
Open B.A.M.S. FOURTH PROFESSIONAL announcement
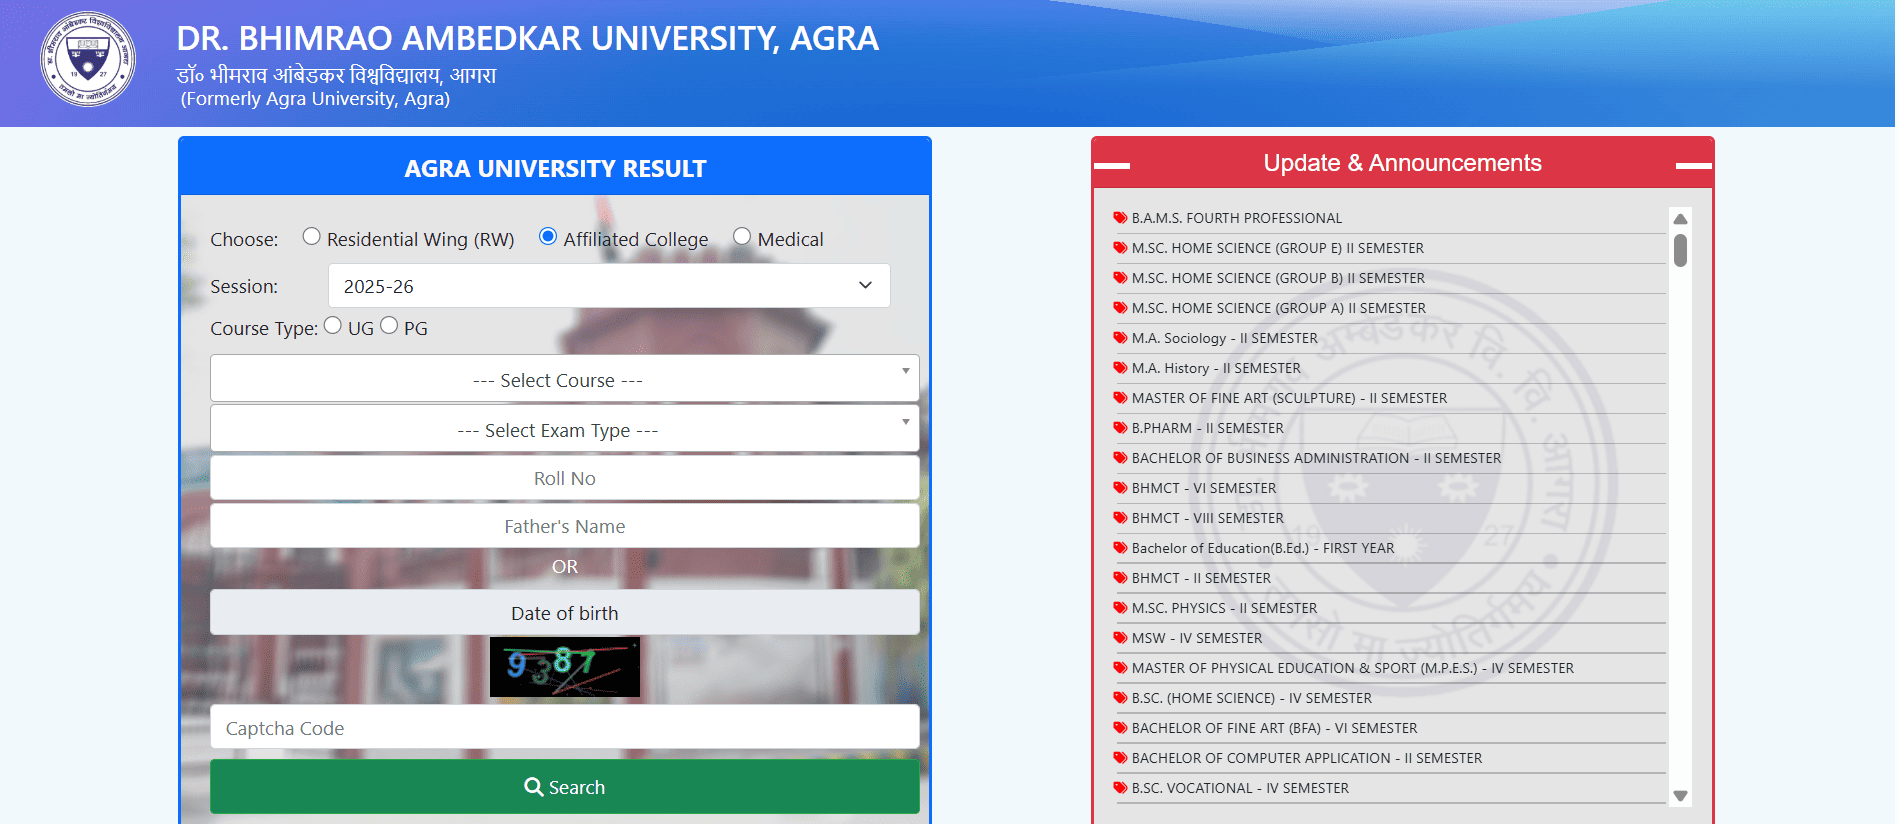click(1237, 218)
